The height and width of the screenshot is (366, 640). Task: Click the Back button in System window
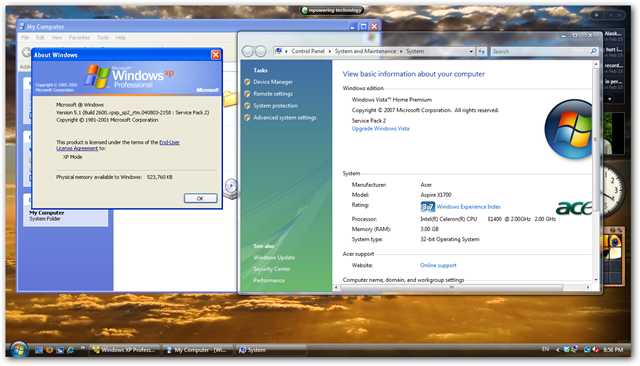point(248,51)
